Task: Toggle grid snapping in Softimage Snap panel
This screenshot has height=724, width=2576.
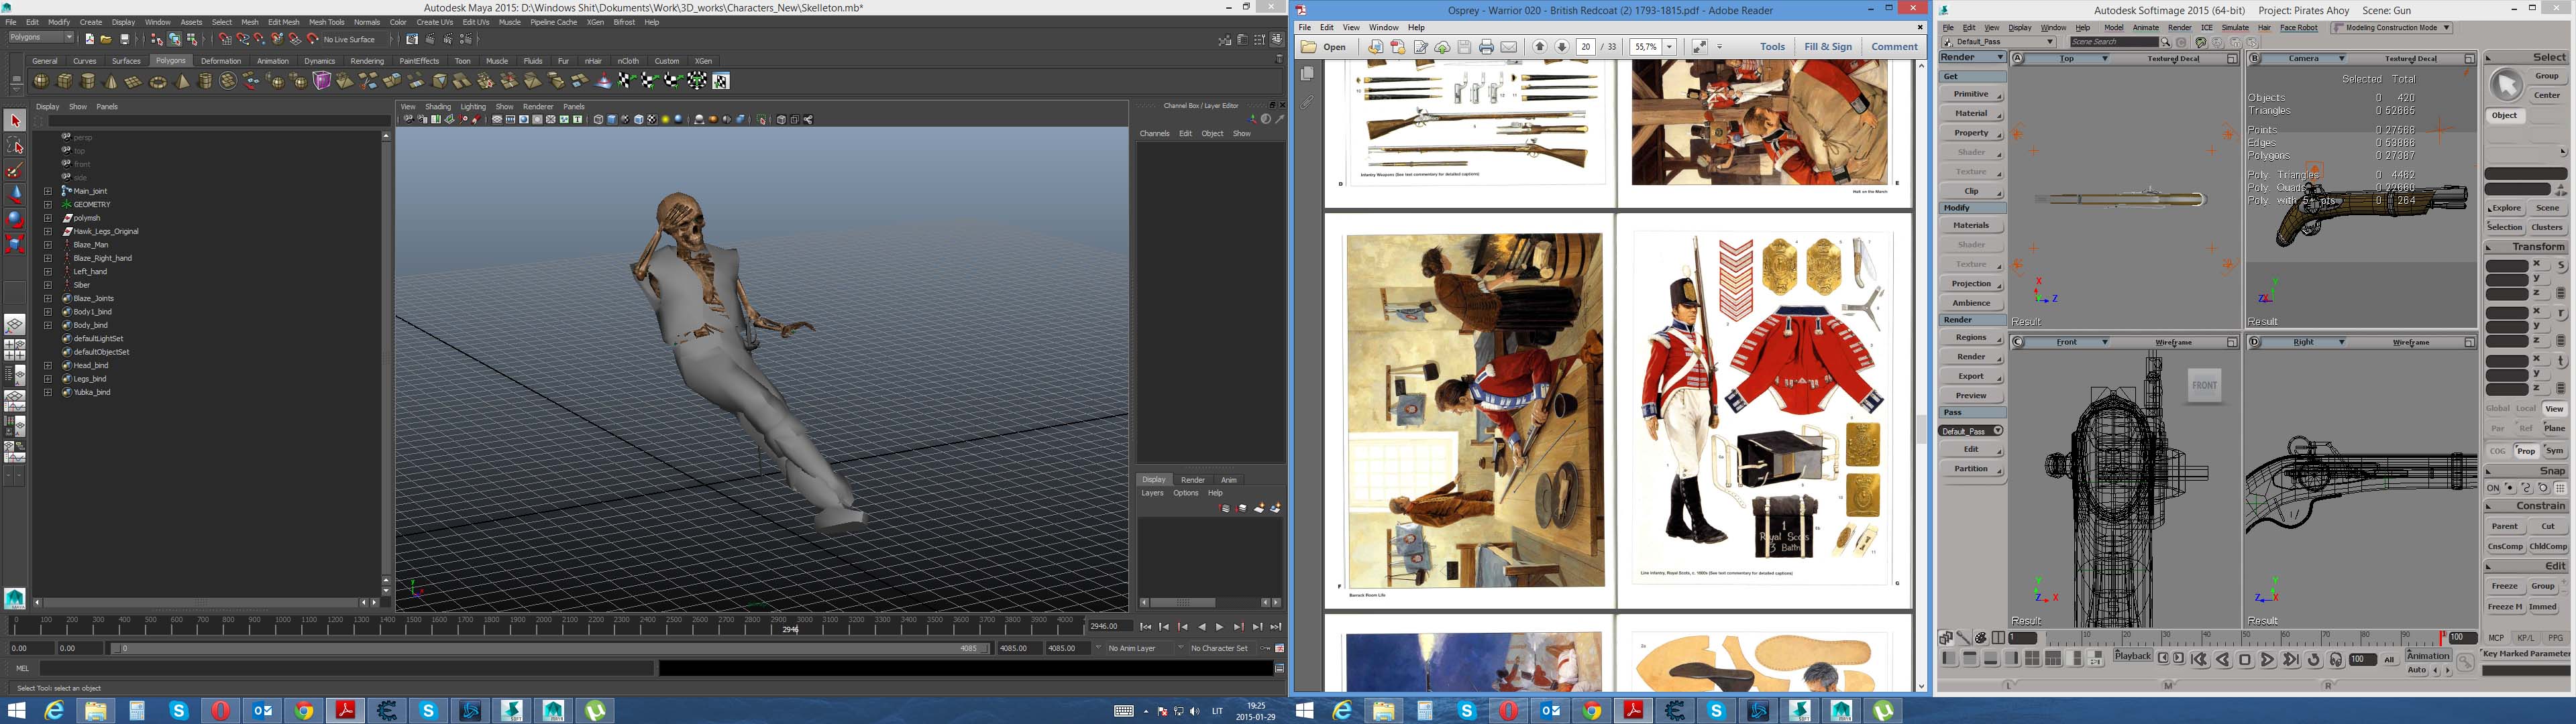Action: 2560,489
